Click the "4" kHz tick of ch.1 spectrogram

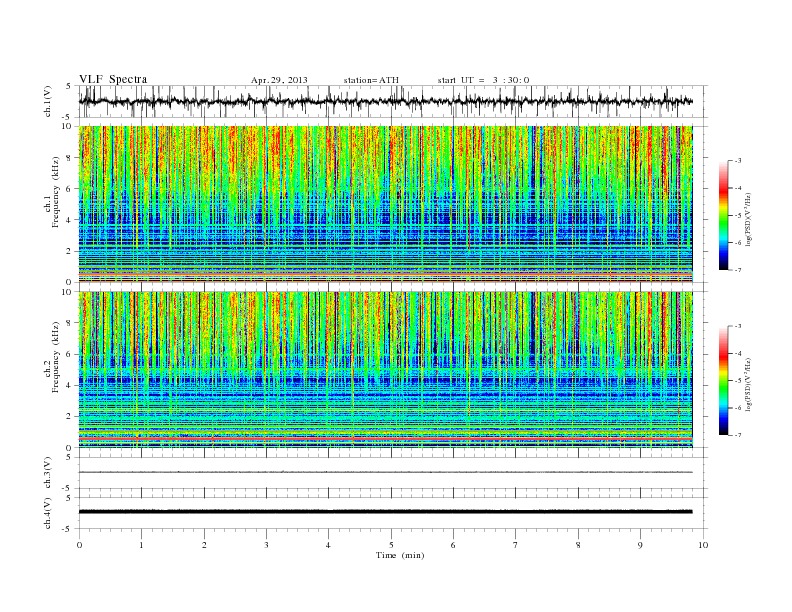(70, 220)
